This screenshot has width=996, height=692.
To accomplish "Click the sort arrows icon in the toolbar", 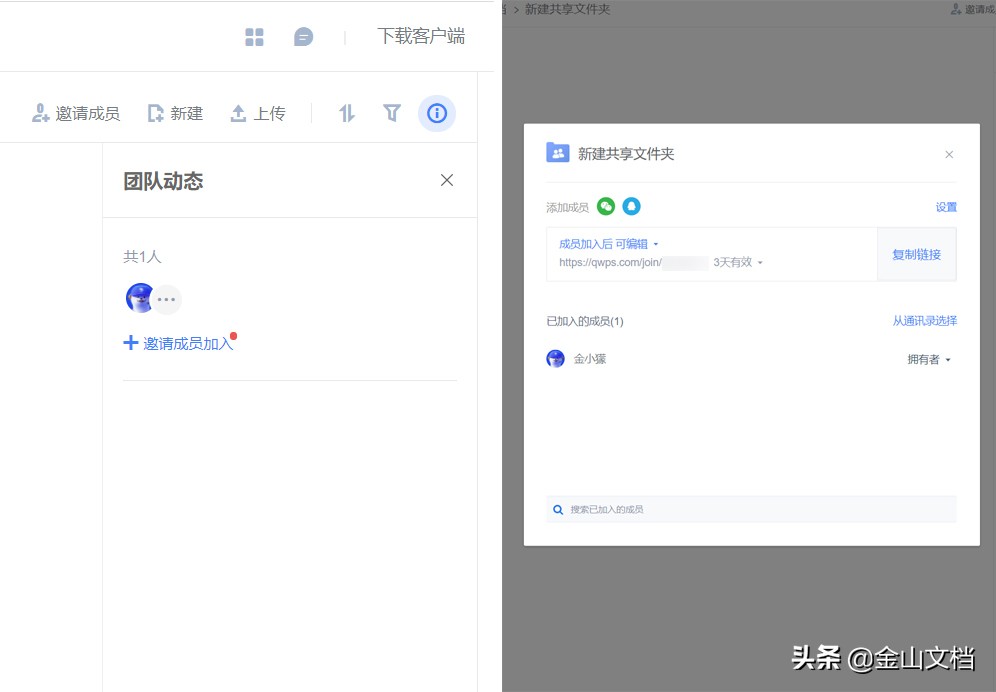I will 347,113.
